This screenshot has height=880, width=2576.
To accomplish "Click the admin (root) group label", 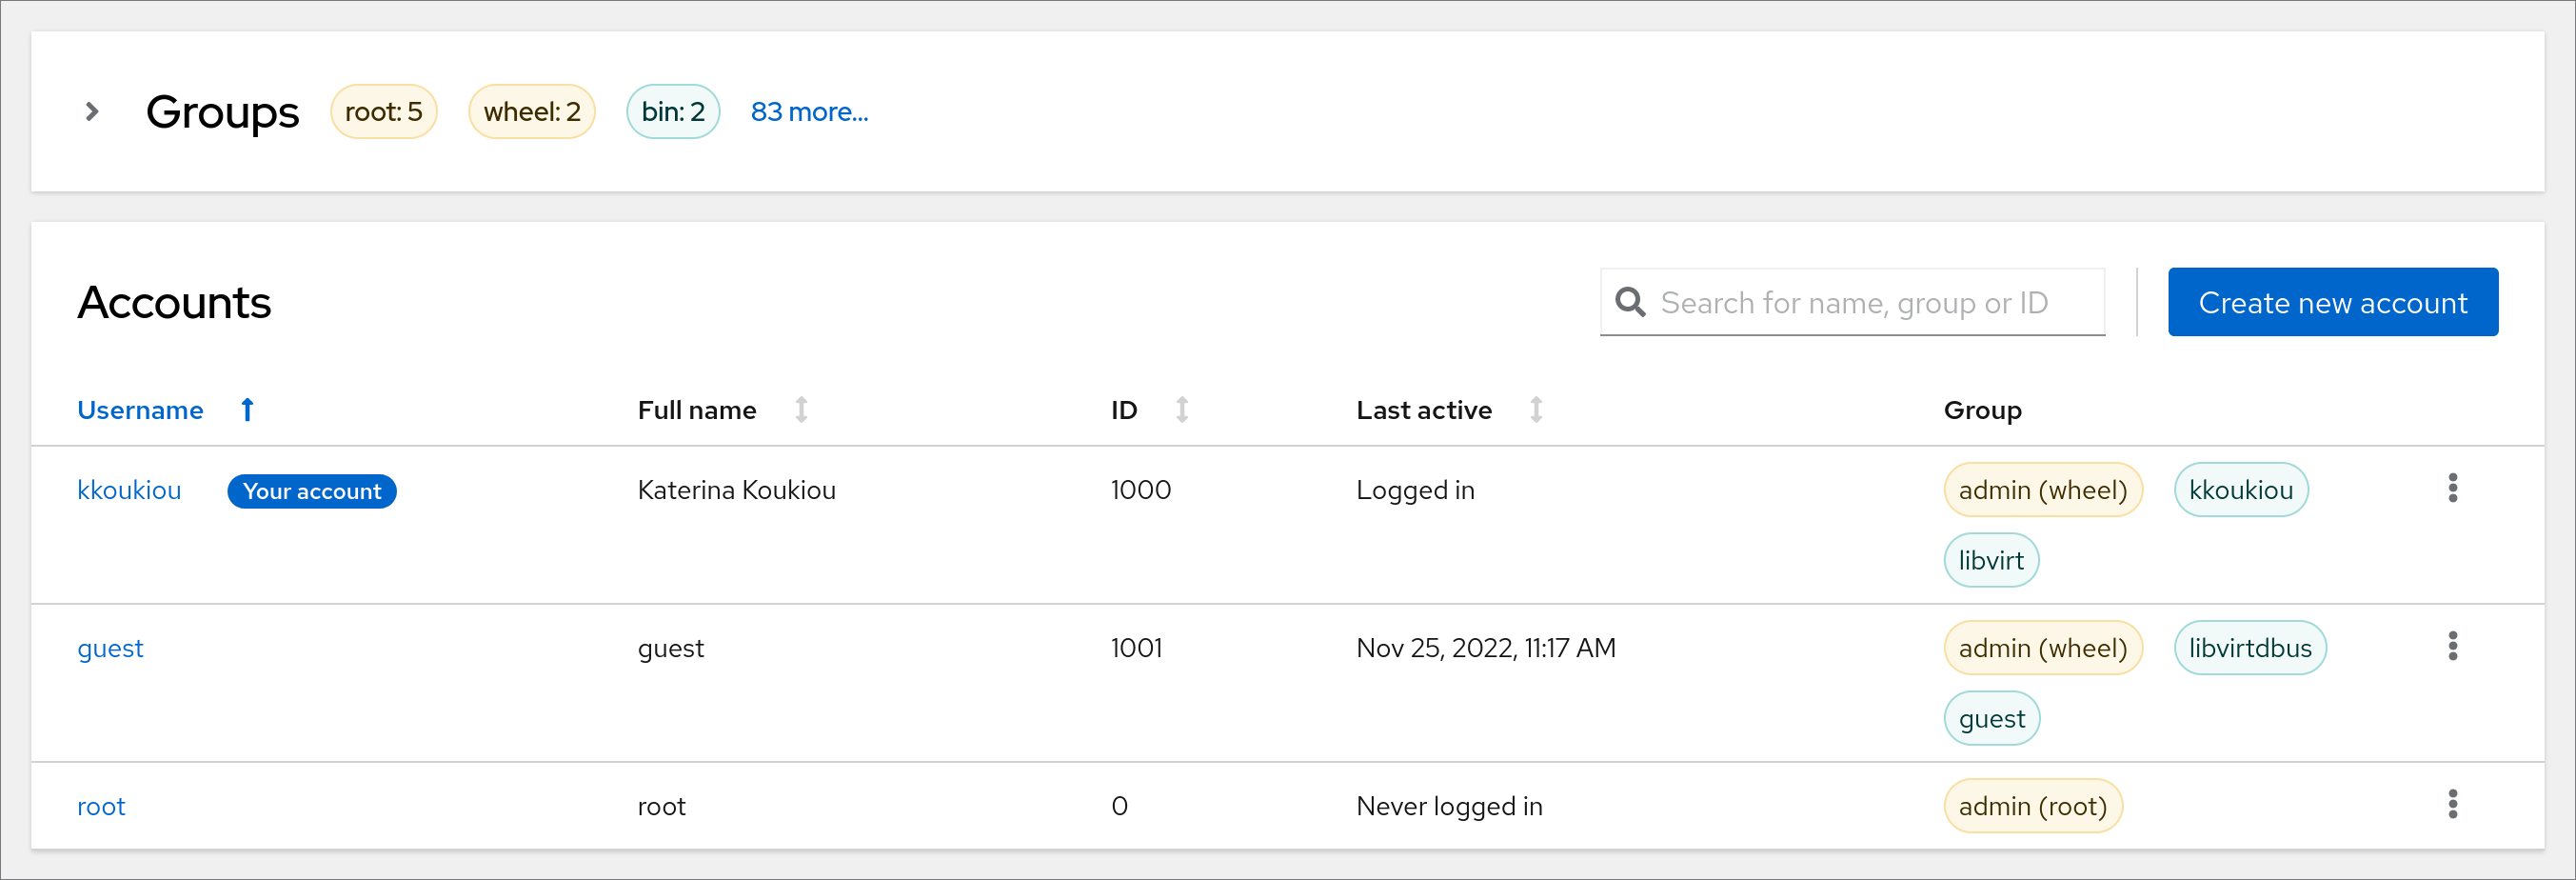I will [2032, 806].
